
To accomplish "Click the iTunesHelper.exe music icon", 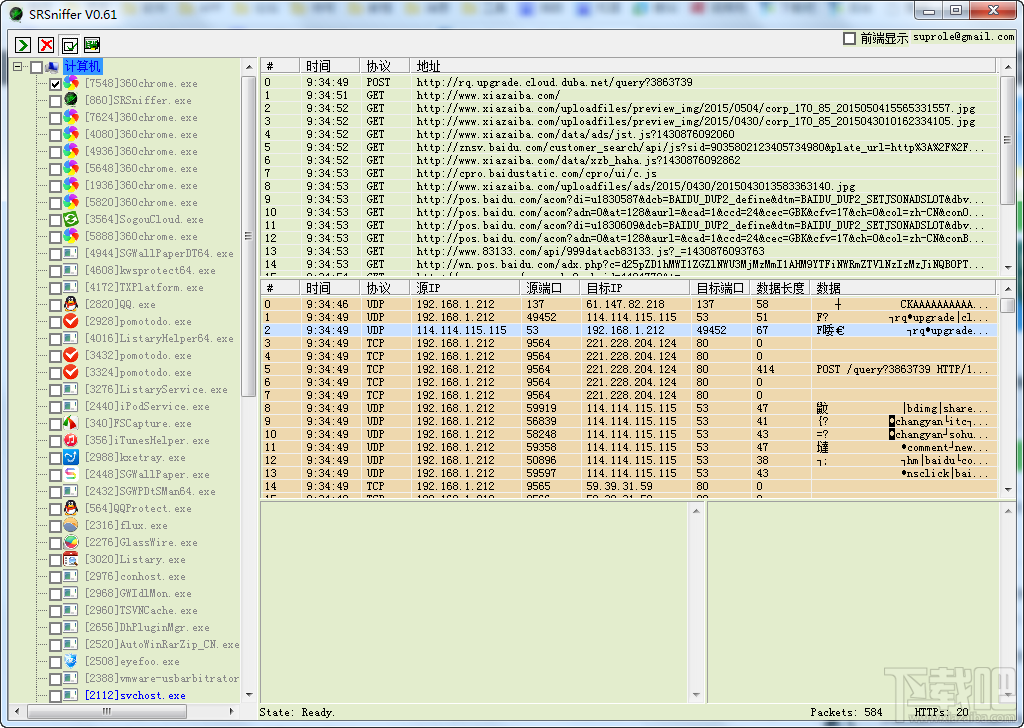I will 71,440.
